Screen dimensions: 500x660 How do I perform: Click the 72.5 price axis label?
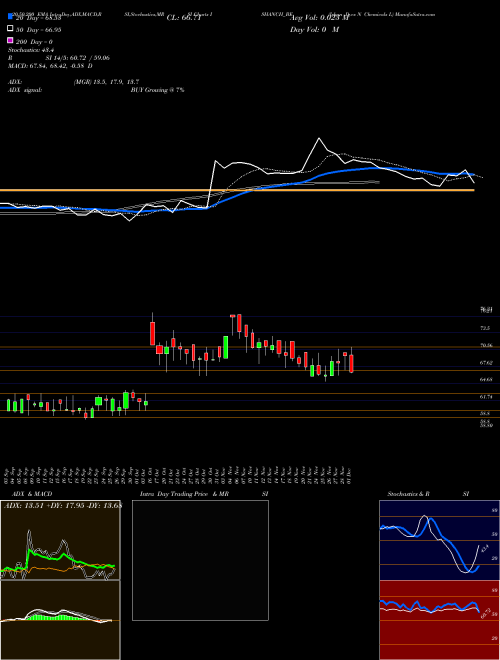[485, 328]
